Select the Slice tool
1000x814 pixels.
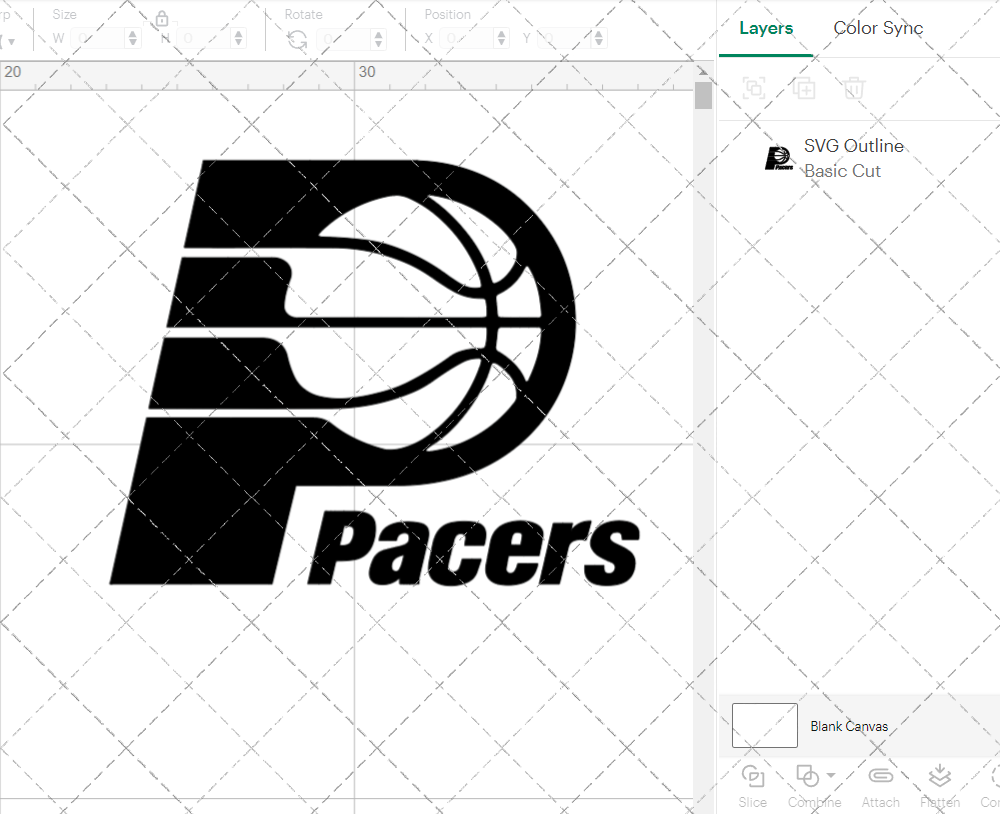click(752, 785)
